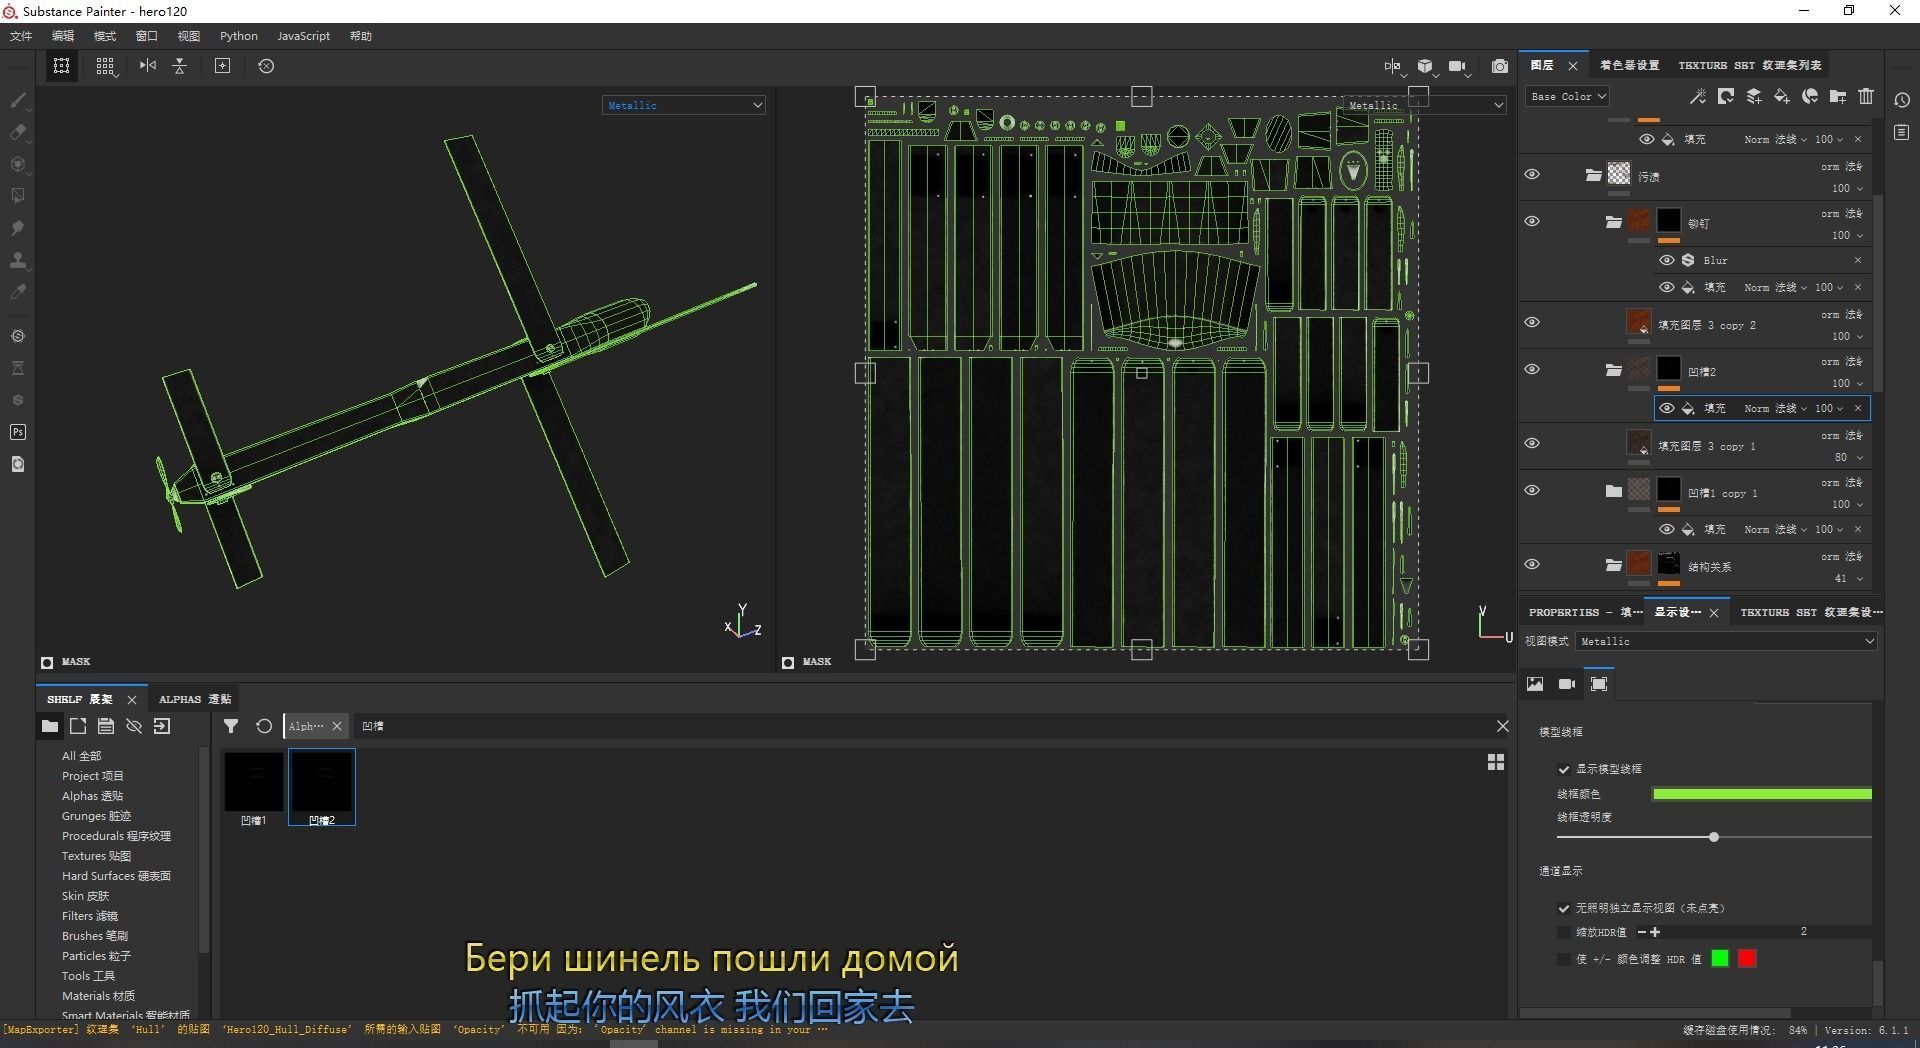Toggle visibility of the 结构关系 folder layer
The width and height of the screenshot is (1920, 1048).
tap(1532, 565)
